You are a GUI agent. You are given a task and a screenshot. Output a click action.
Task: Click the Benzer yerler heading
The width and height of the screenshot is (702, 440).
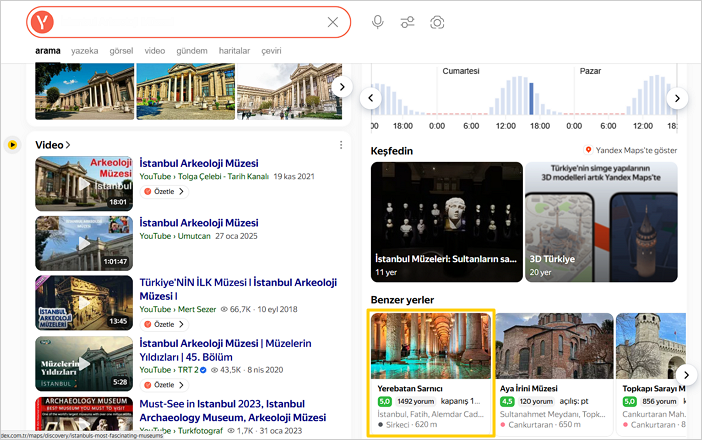[x=402, y=300]
